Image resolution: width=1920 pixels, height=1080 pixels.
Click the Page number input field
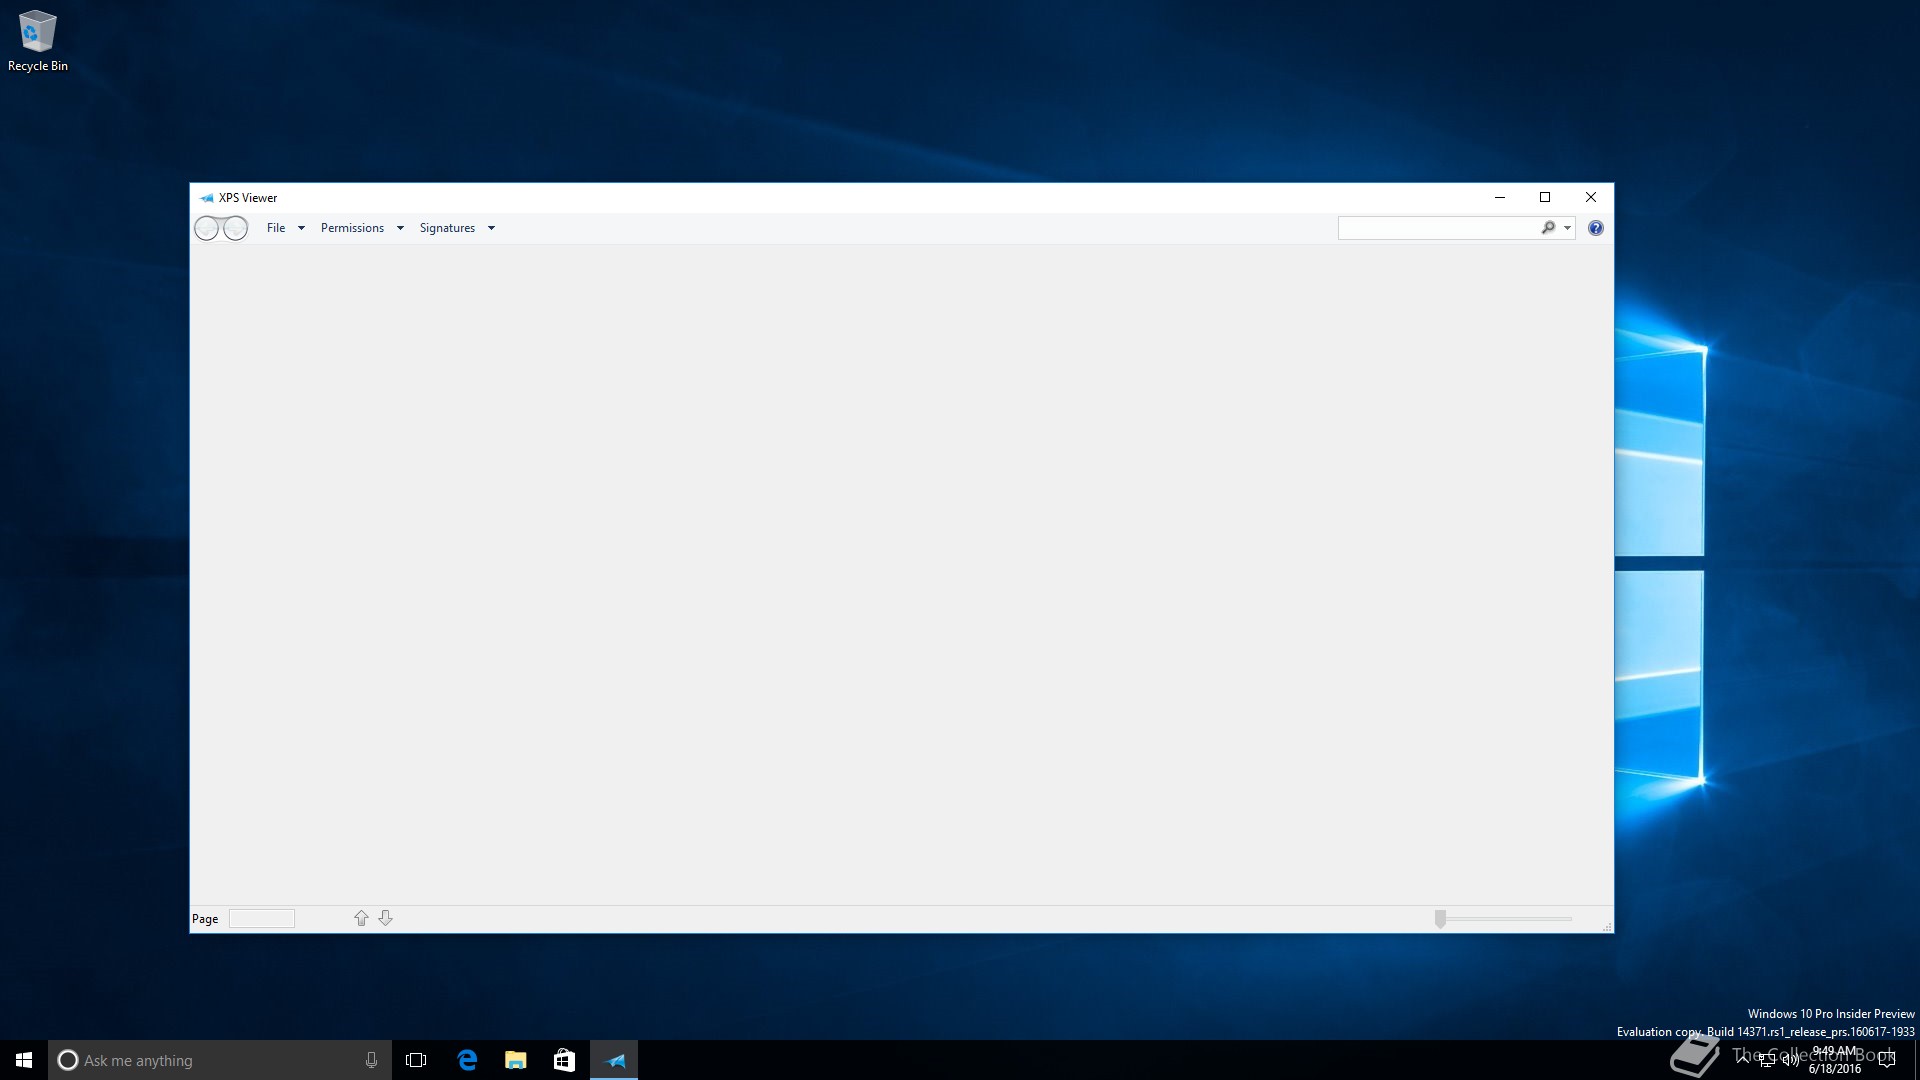click(x=262, y=919)
